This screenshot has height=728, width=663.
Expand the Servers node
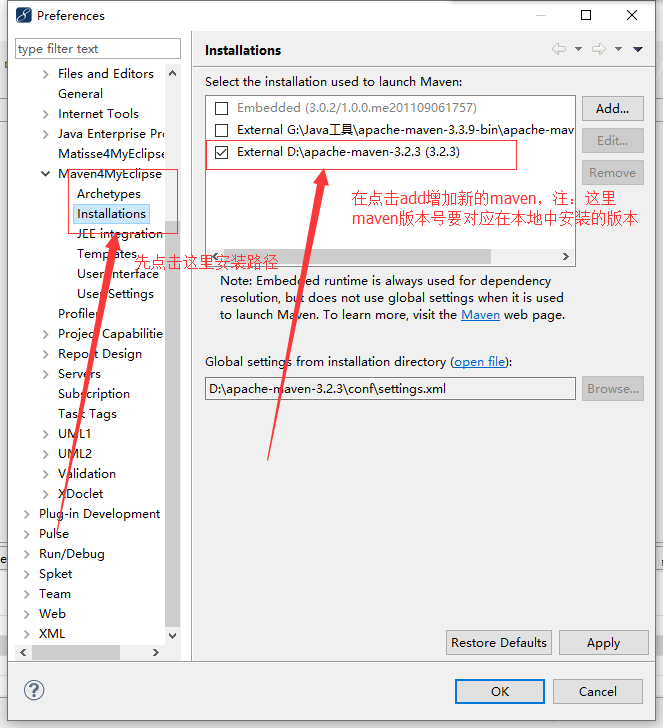tap(46, 374)
